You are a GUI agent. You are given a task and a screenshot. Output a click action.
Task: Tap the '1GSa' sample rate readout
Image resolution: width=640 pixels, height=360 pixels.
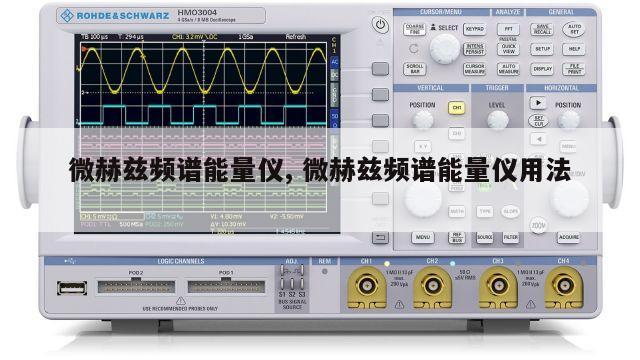[246, 37]
